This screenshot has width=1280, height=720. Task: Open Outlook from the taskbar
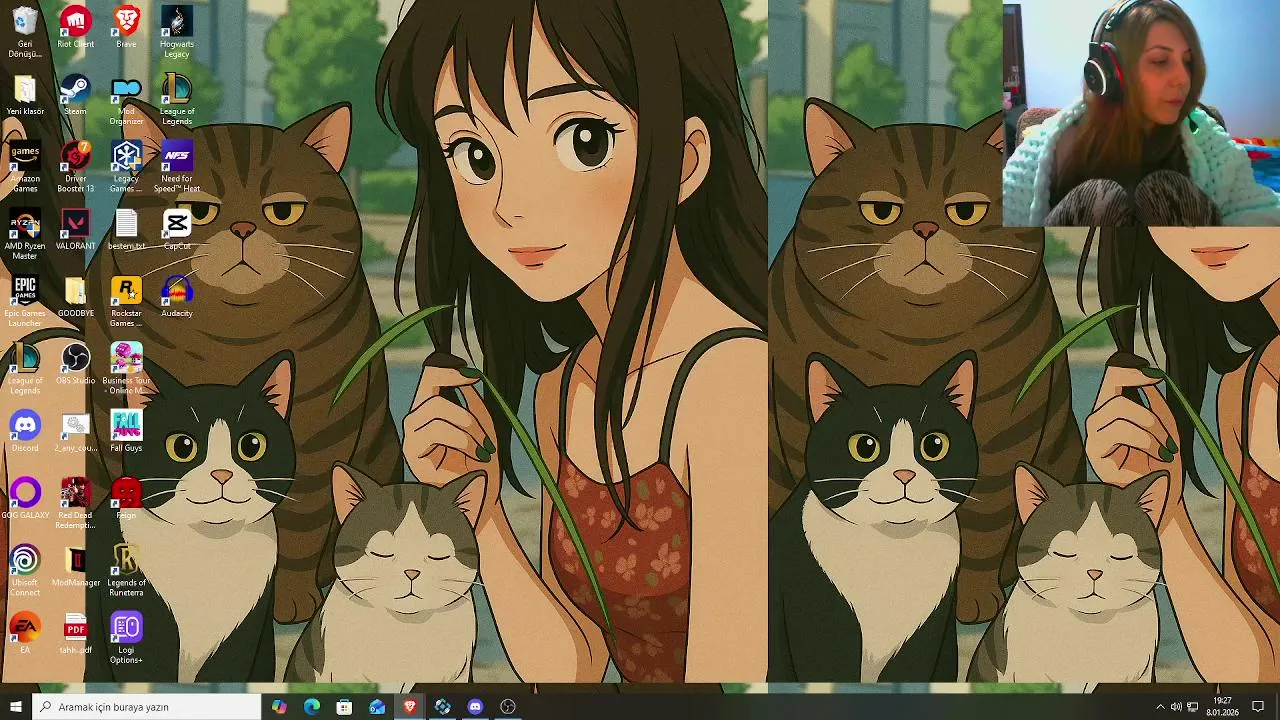click(377, 706)
